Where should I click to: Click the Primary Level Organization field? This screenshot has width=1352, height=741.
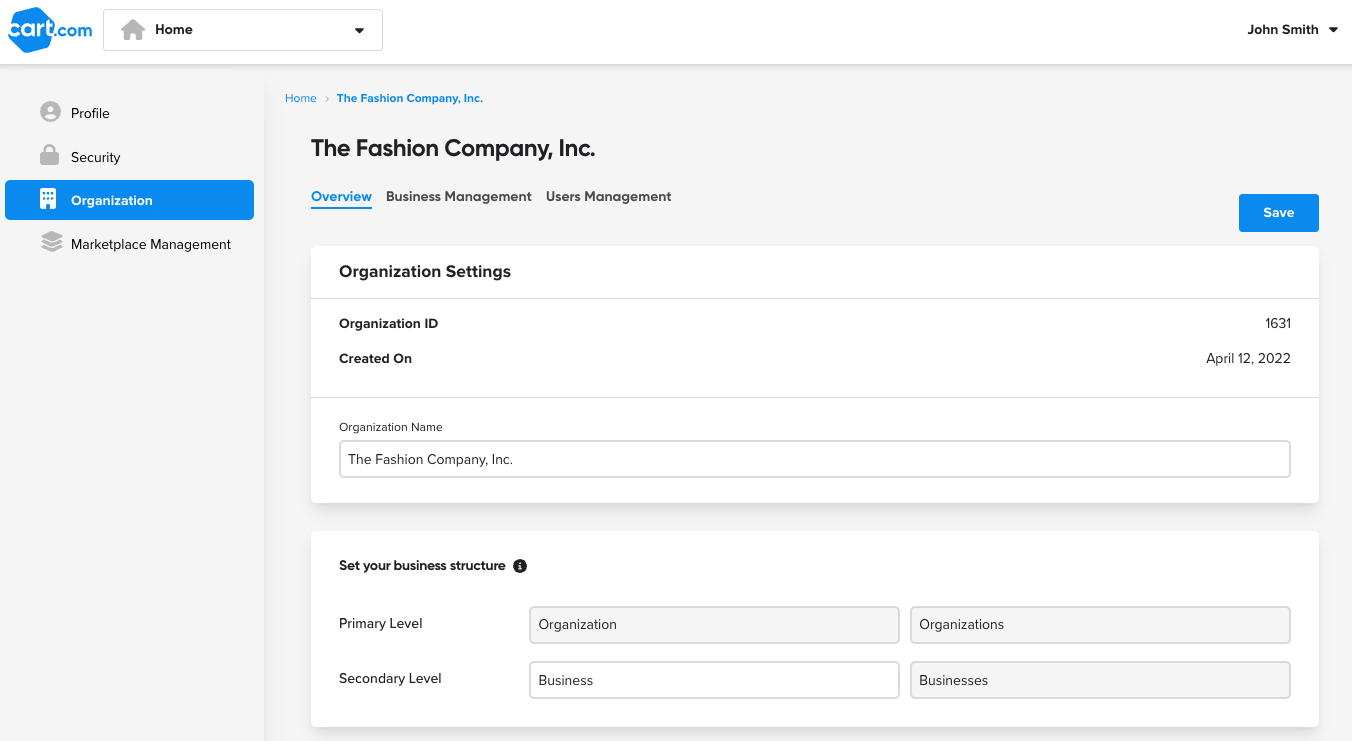[x=714, y=624]
